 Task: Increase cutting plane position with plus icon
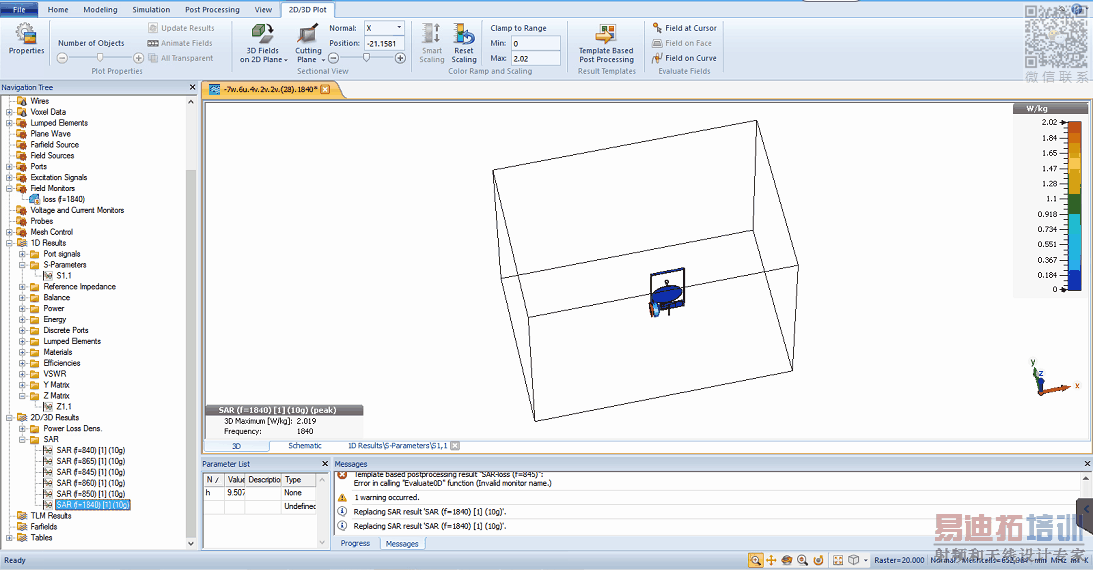coord(400,59)
